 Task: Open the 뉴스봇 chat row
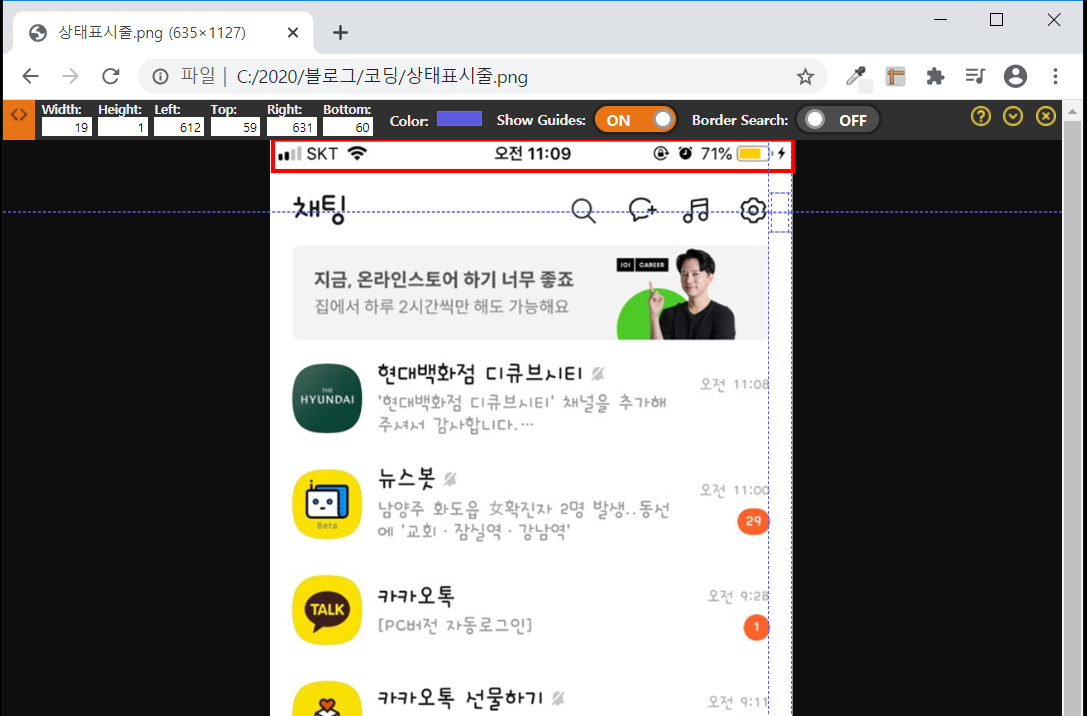(x=531, y=505)
